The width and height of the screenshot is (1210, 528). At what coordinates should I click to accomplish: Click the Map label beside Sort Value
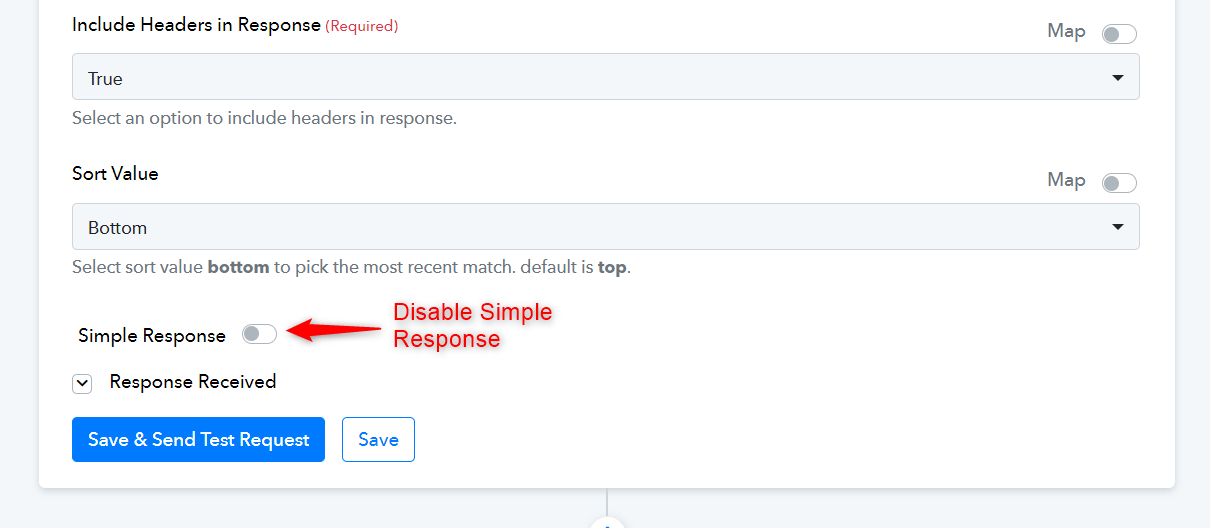click(1066, 180)
